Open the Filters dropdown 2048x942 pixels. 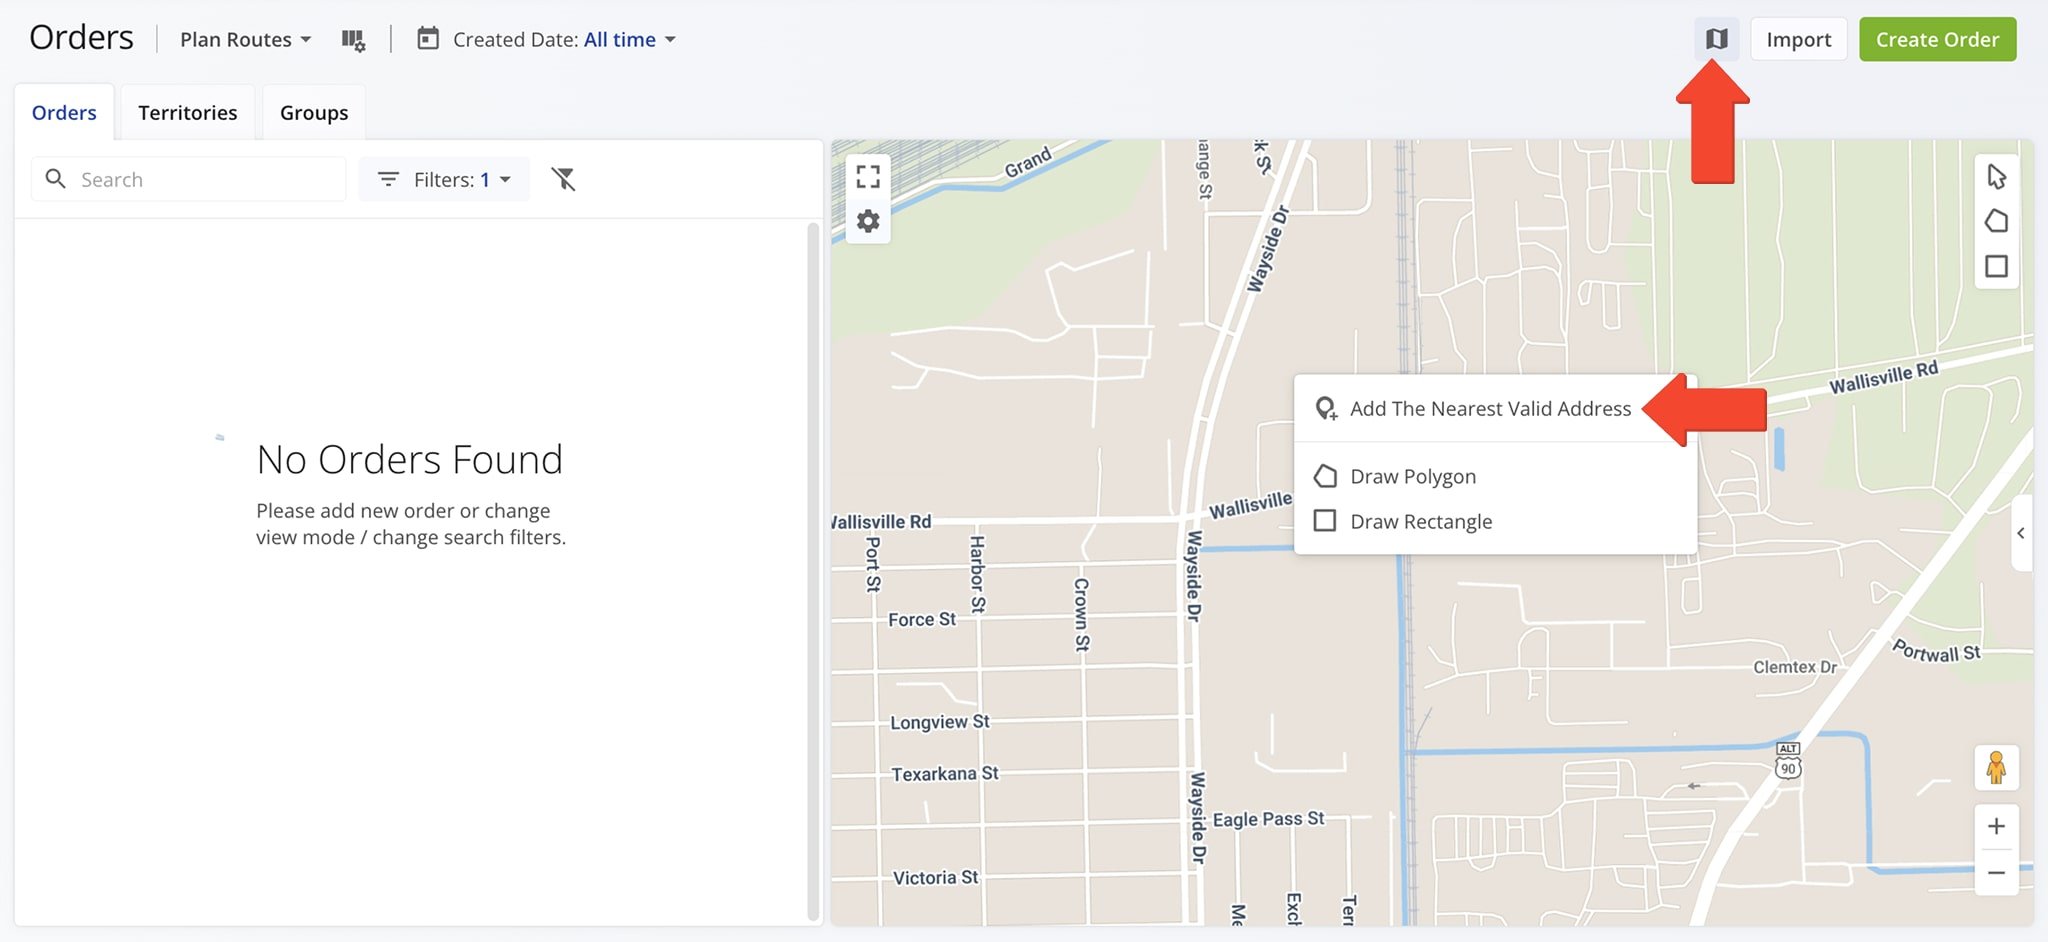(x=444, y=179)
